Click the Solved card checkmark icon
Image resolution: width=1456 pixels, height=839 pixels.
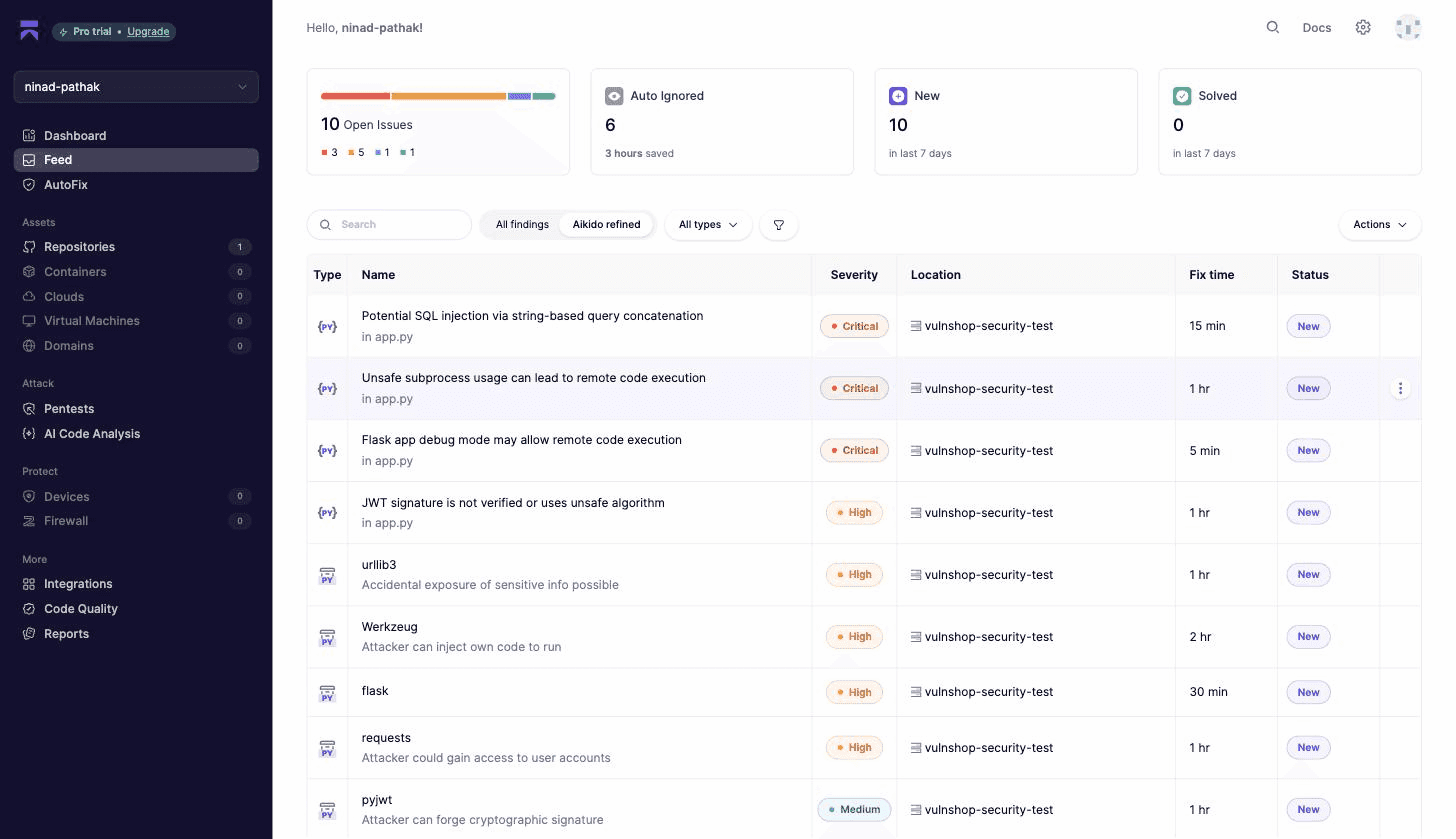(x=1182, y=96)
